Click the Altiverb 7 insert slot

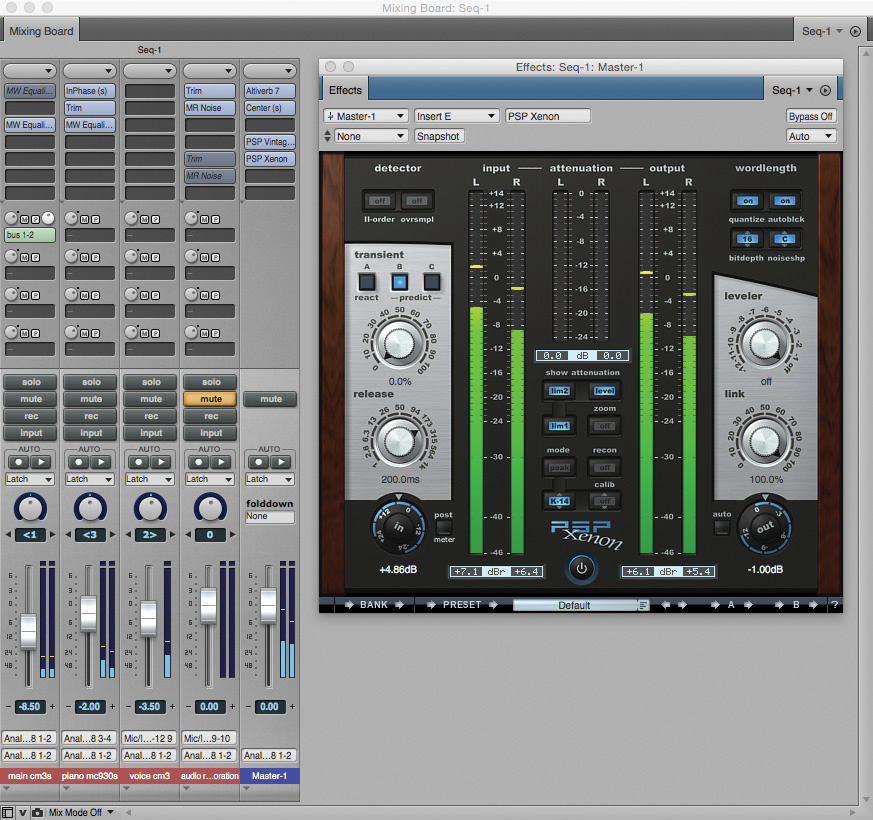(270, 91)
